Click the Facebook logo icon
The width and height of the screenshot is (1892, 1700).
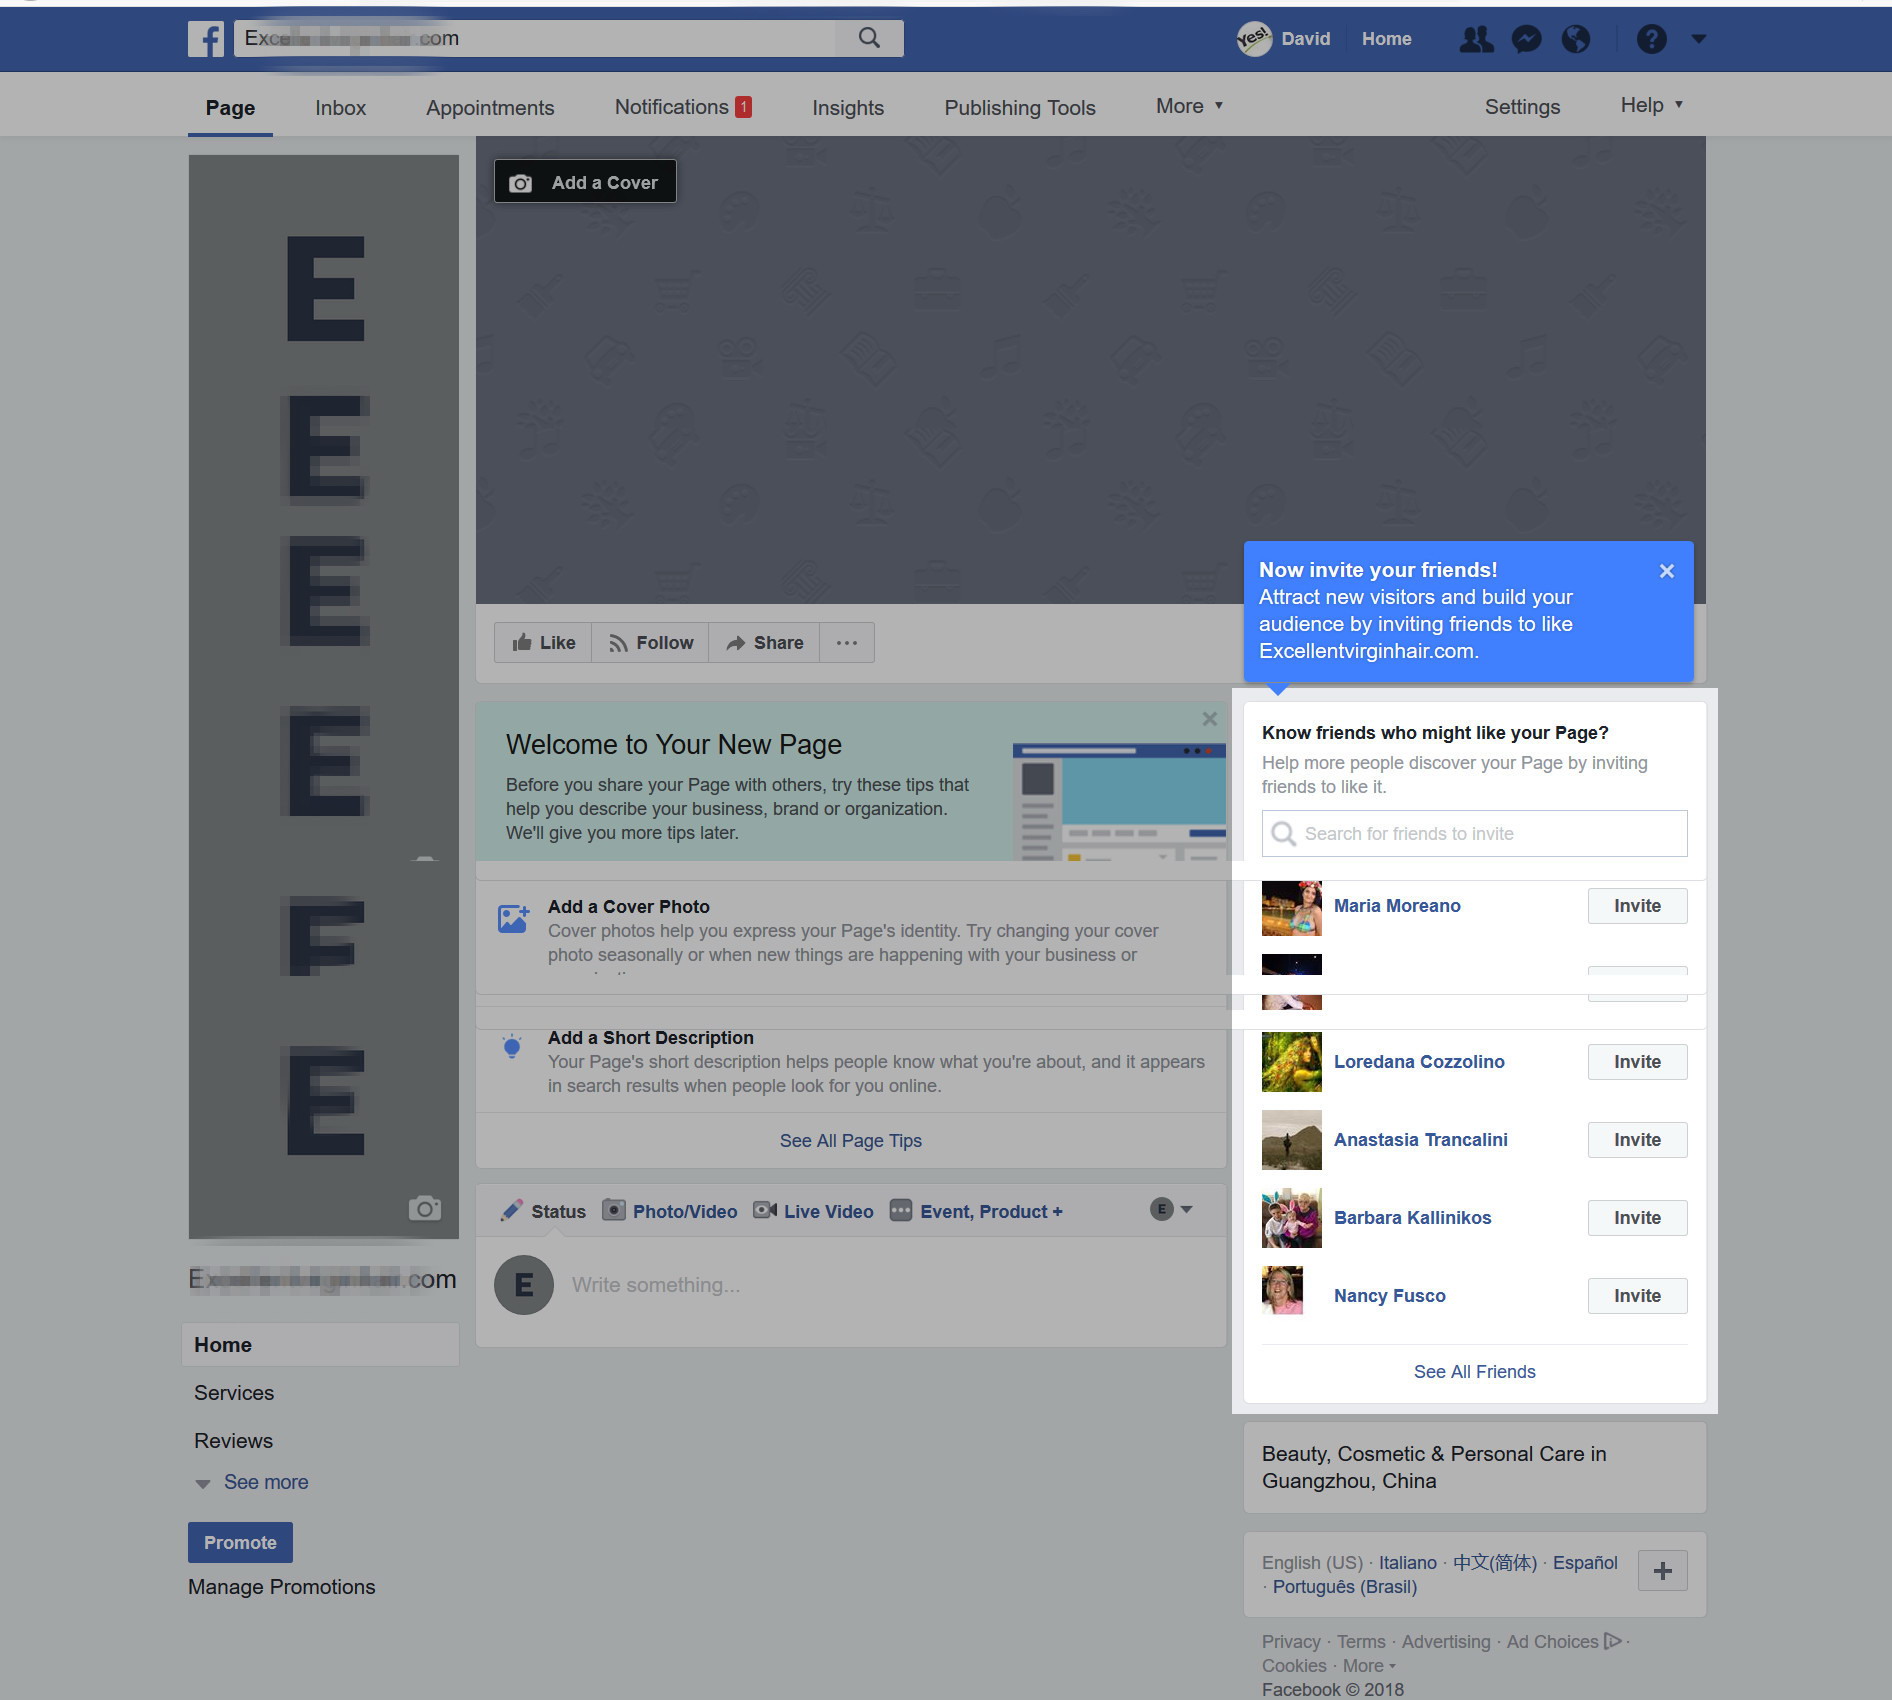coord(206,39)
